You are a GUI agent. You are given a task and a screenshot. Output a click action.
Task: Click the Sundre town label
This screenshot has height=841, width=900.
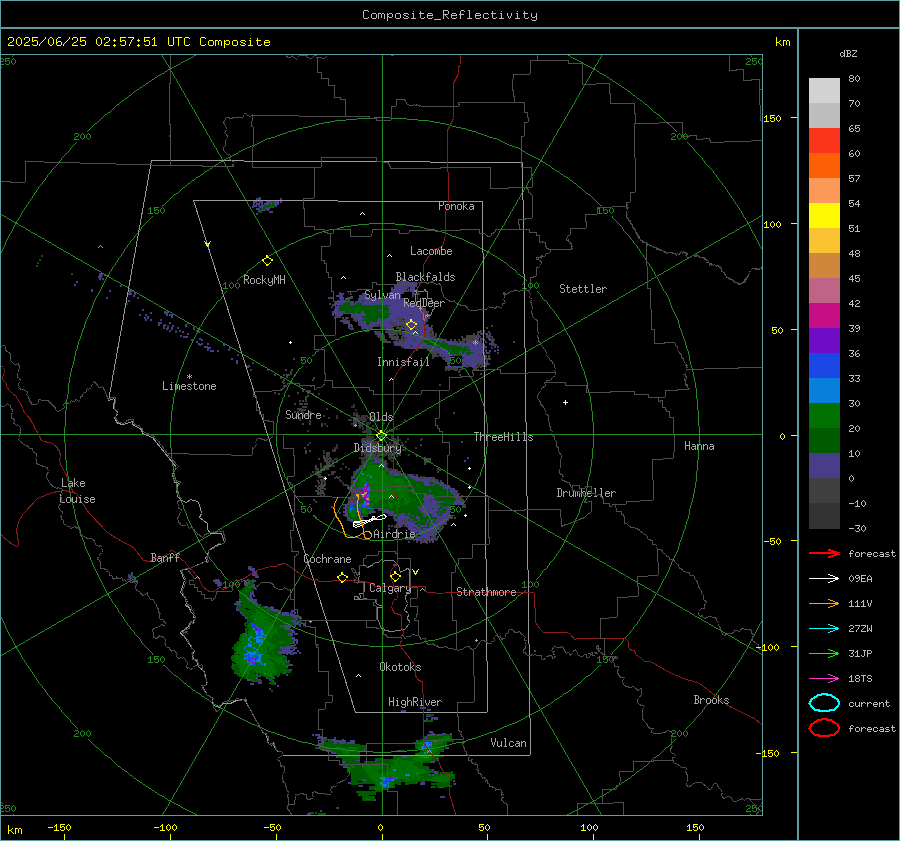coord(303,414)
